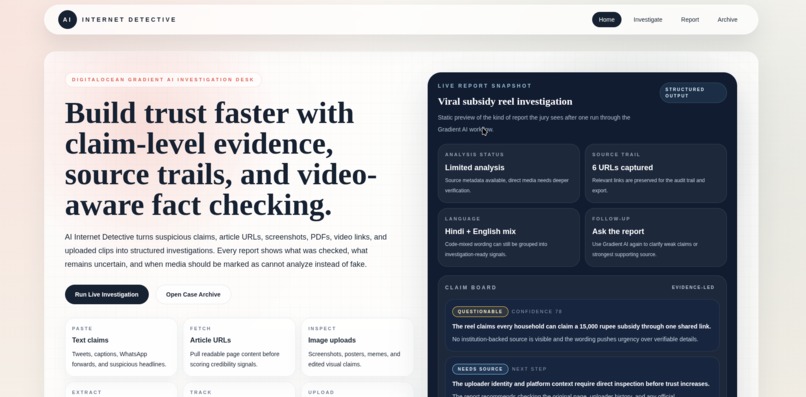Click the paragraph starting 'AI Internet Detective turns'
806x397 pixels.
point(226,250)
